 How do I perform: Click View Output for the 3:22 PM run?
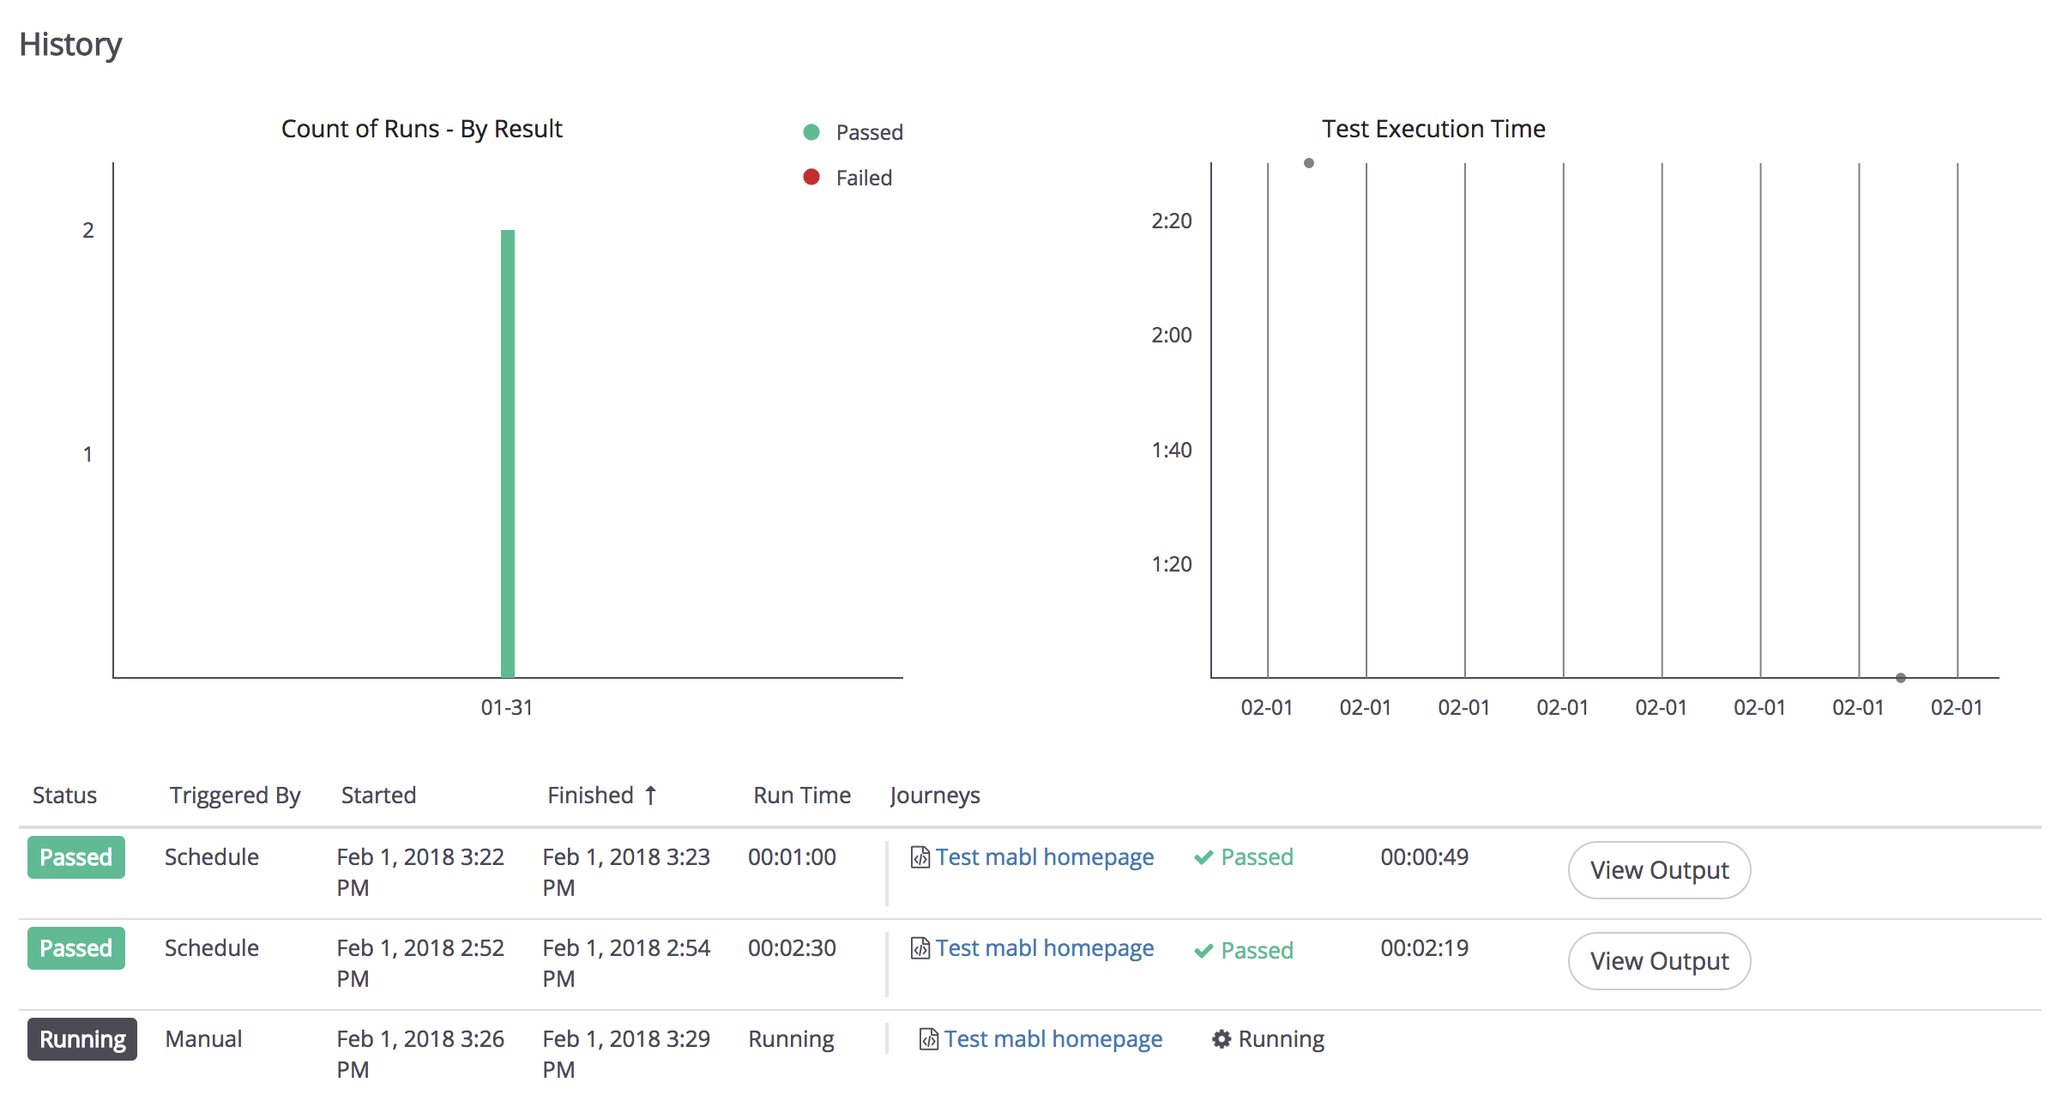coord(1659,871)
